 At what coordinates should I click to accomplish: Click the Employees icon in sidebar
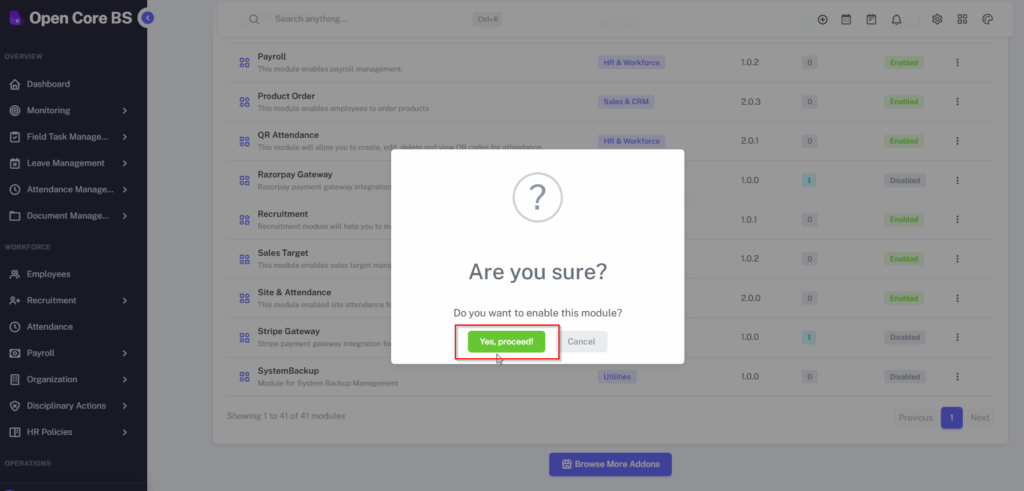tap(15, 274)
